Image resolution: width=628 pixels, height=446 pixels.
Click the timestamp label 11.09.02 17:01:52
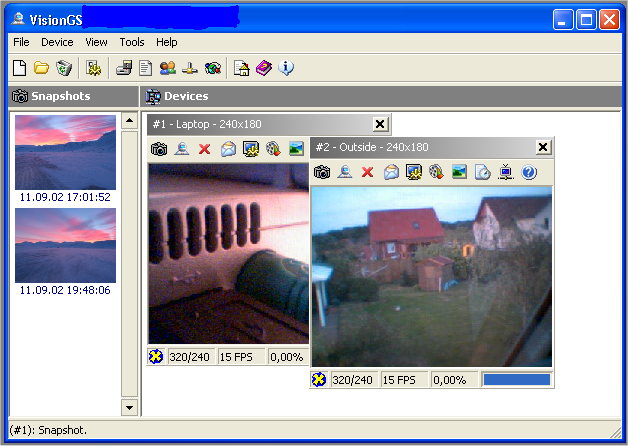[65, 197]
